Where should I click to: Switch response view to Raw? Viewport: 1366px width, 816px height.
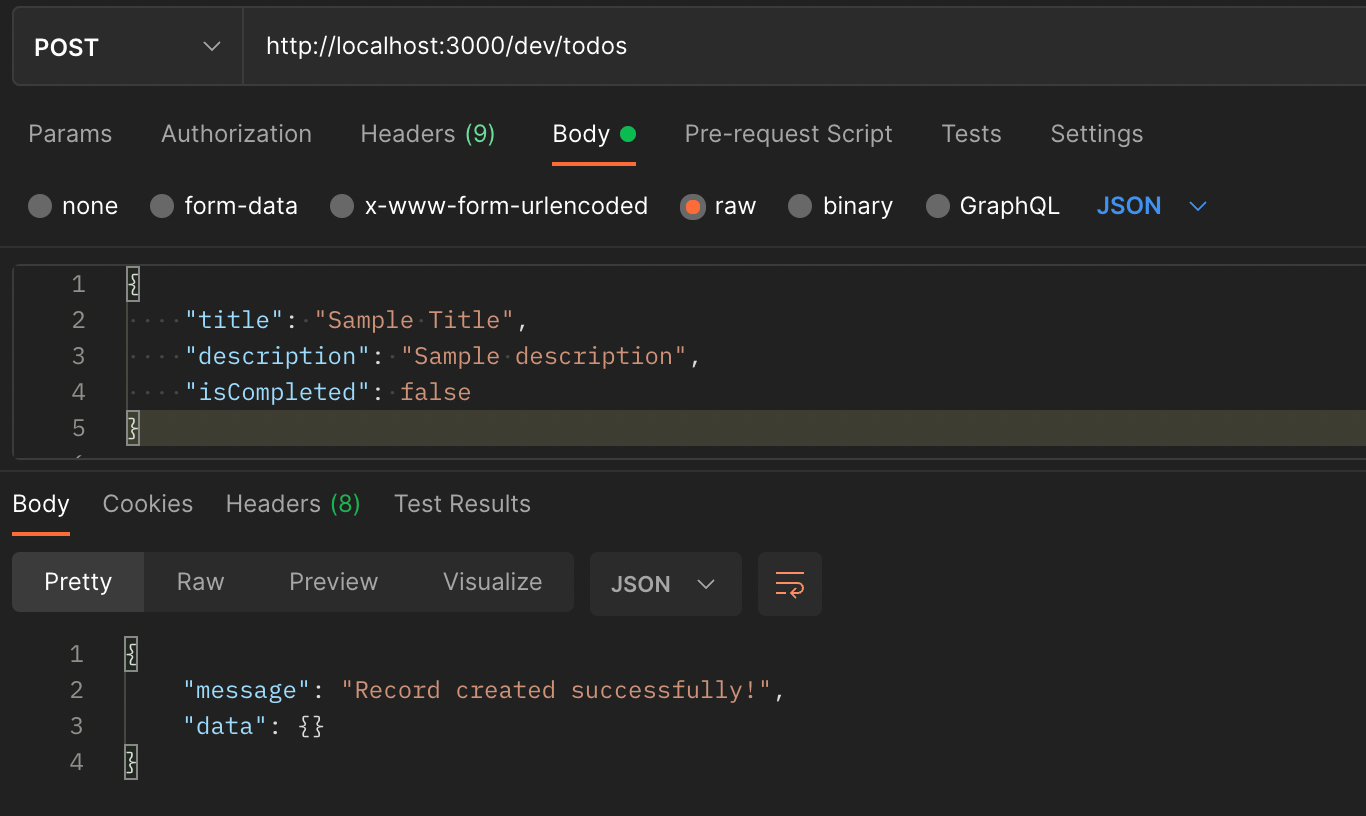[x=201, y=582]
